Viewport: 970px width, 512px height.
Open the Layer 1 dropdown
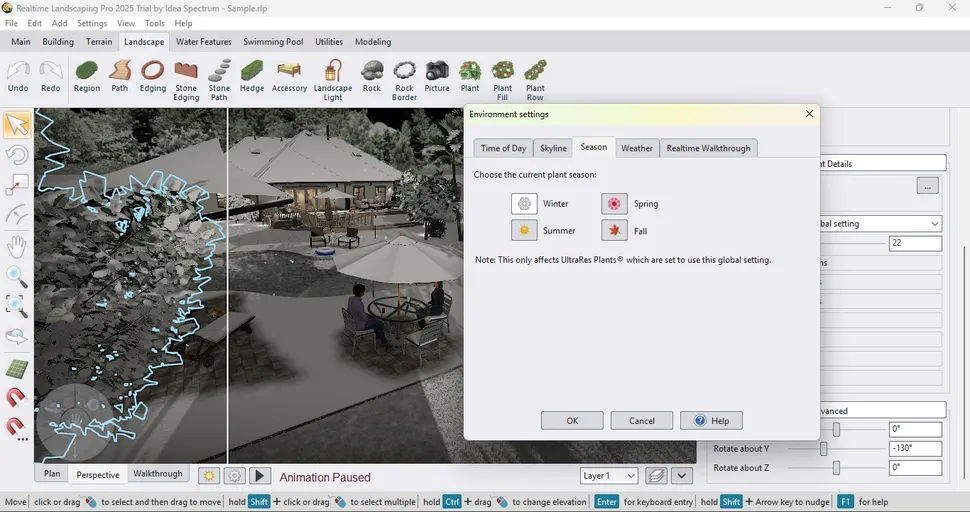point(609,476)
